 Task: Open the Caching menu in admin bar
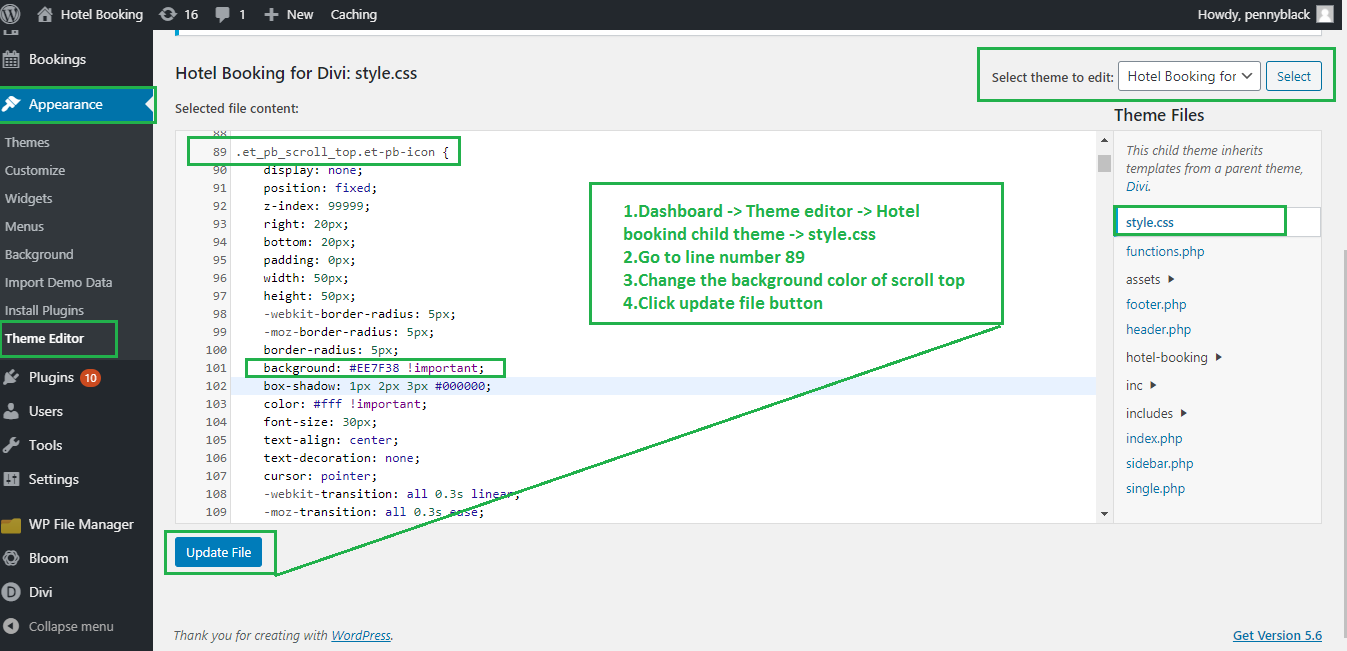(354, 14)
